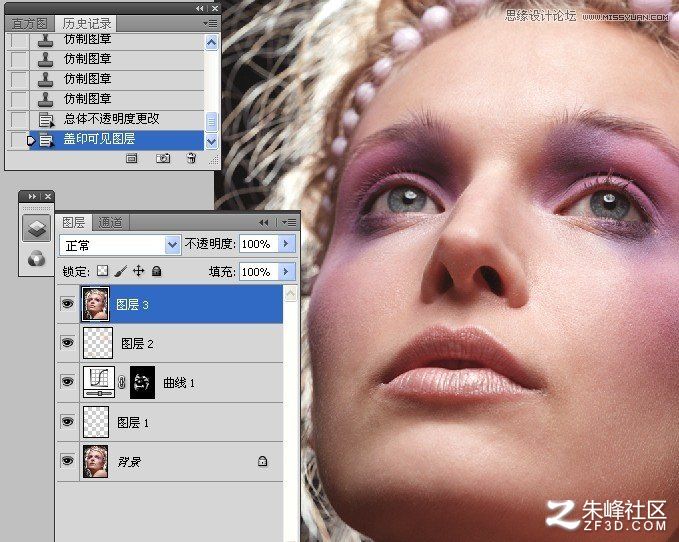Open the 不透明度 slider arrow

pos(287,244)
